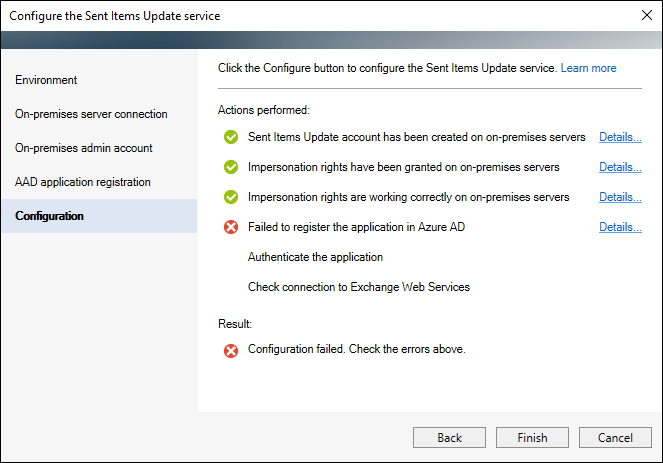The width and height of the screenshot is (663, 463).
Task: Select the Configuration step
Action: click(99, 216)
